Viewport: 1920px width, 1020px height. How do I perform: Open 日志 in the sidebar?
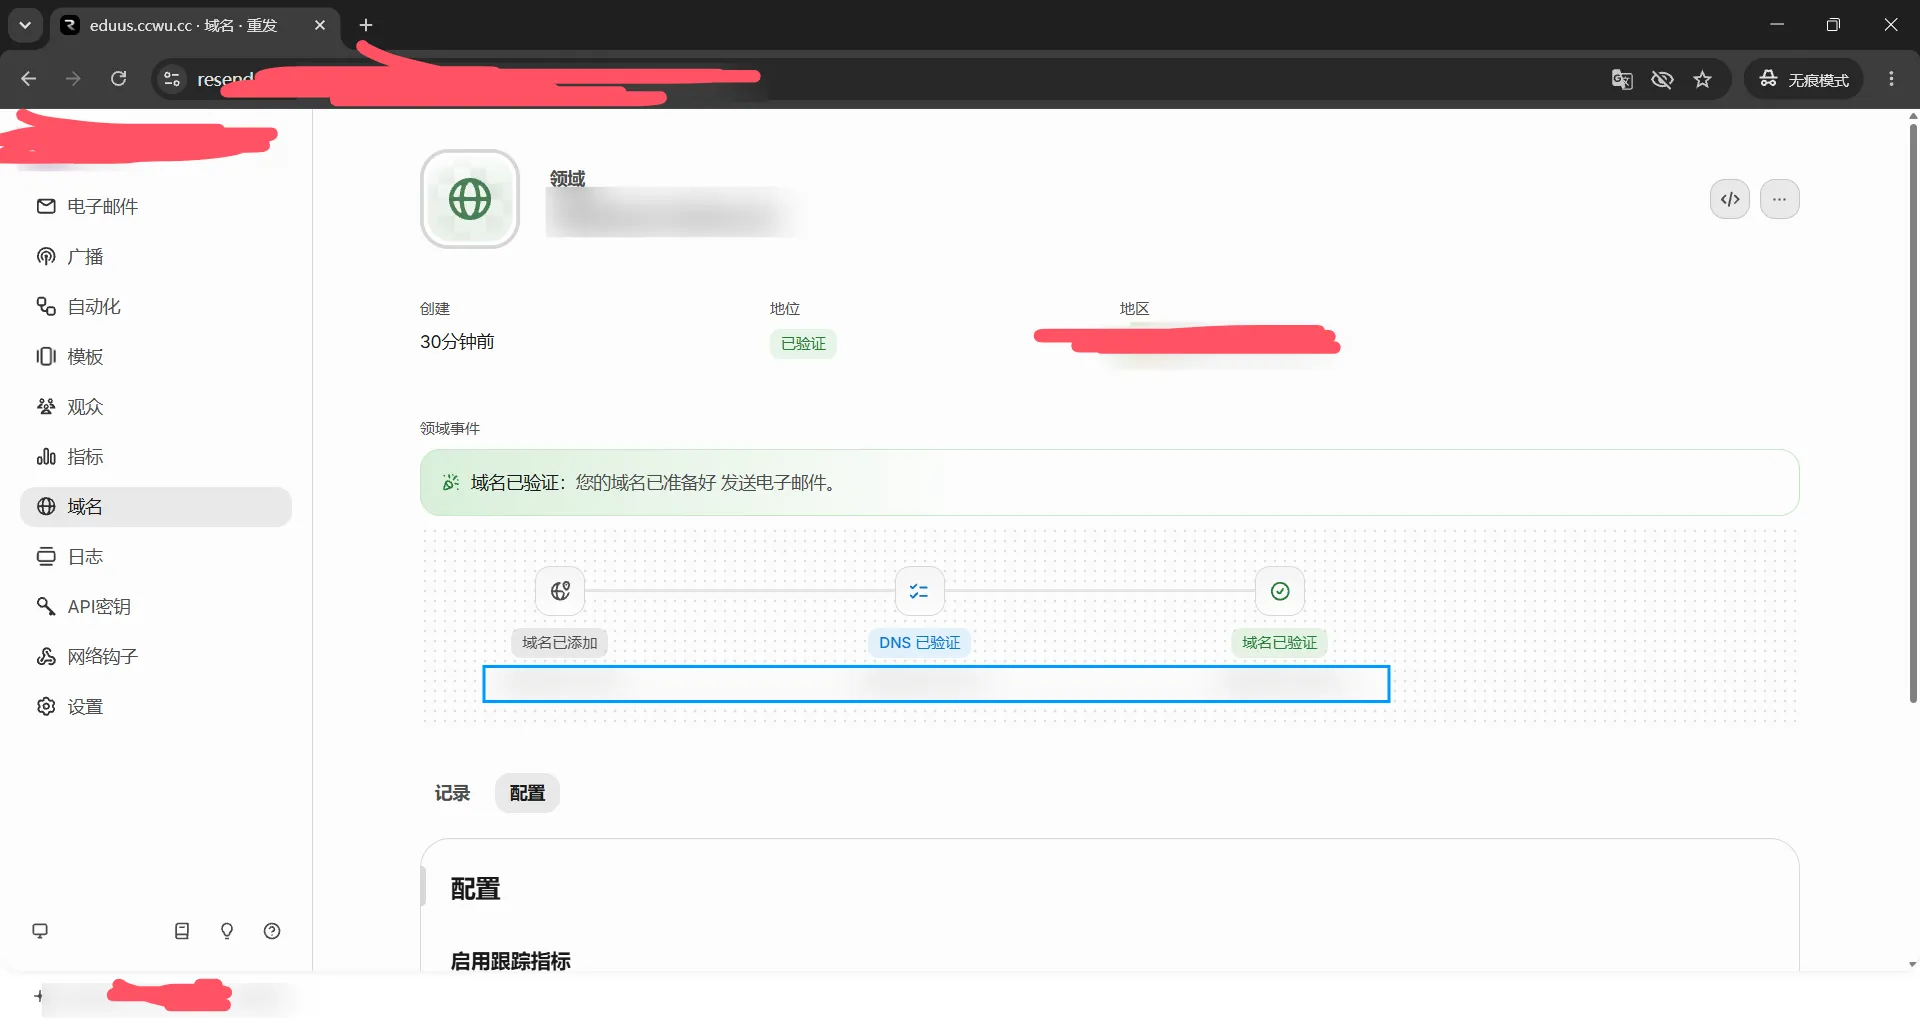156,557
